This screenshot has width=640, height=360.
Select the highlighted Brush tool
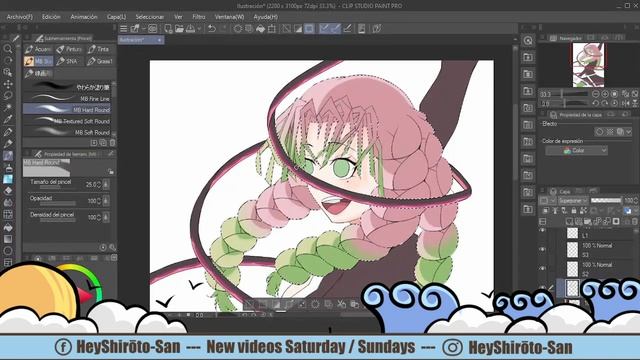tap(8, 156)
